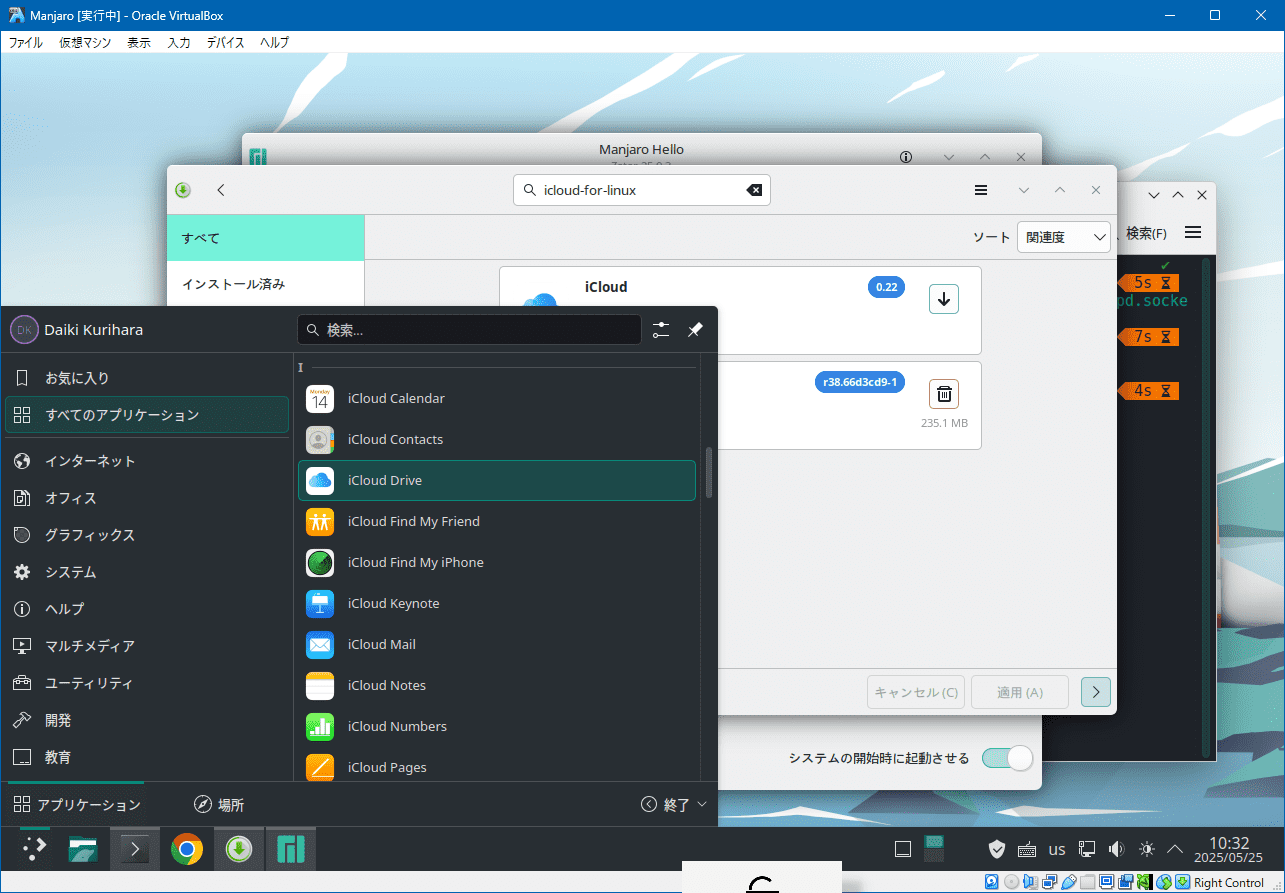Click the launcher search field
This screenshot has width=1285, height=893.
(469, 330)
